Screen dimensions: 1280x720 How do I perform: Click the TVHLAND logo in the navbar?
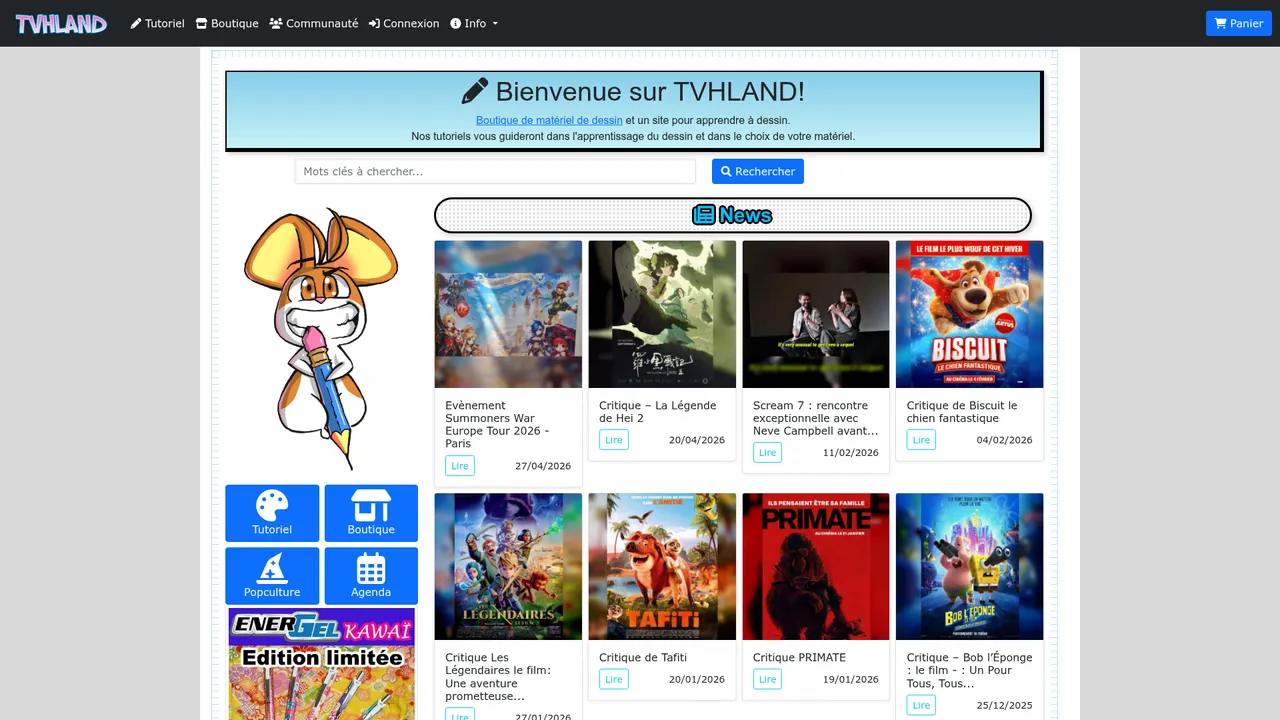61,23
